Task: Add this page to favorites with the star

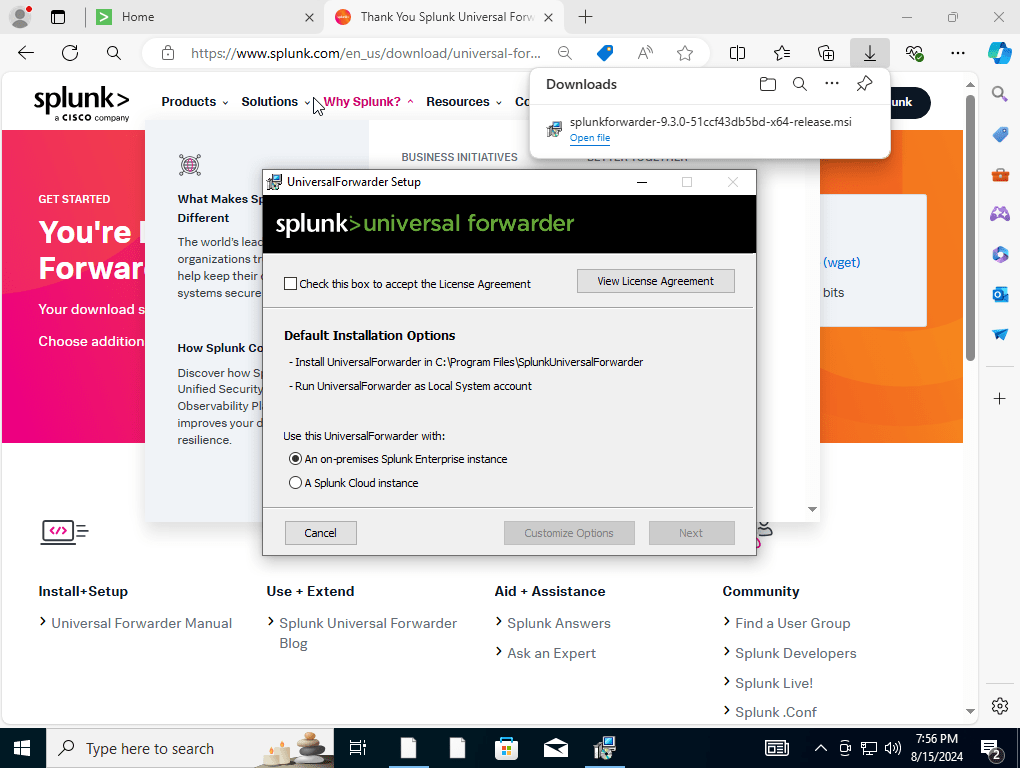Action: (x=684, y=53)
